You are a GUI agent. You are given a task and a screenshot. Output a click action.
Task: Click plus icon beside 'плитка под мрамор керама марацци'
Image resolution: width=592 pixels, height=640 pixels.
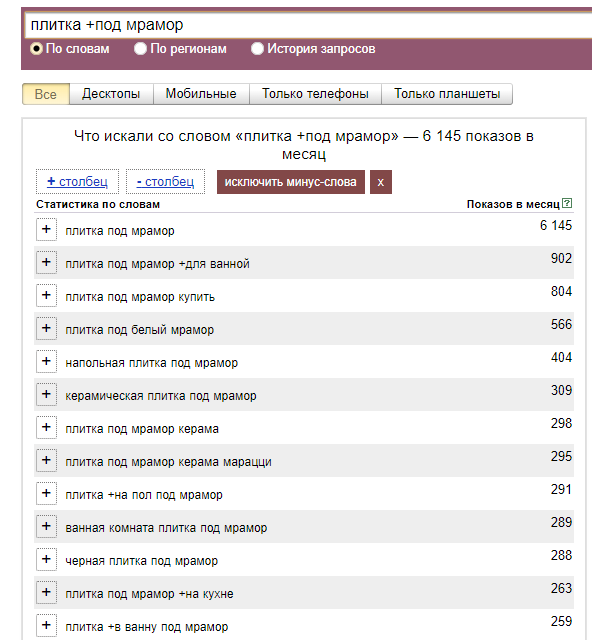pos(46,460)
